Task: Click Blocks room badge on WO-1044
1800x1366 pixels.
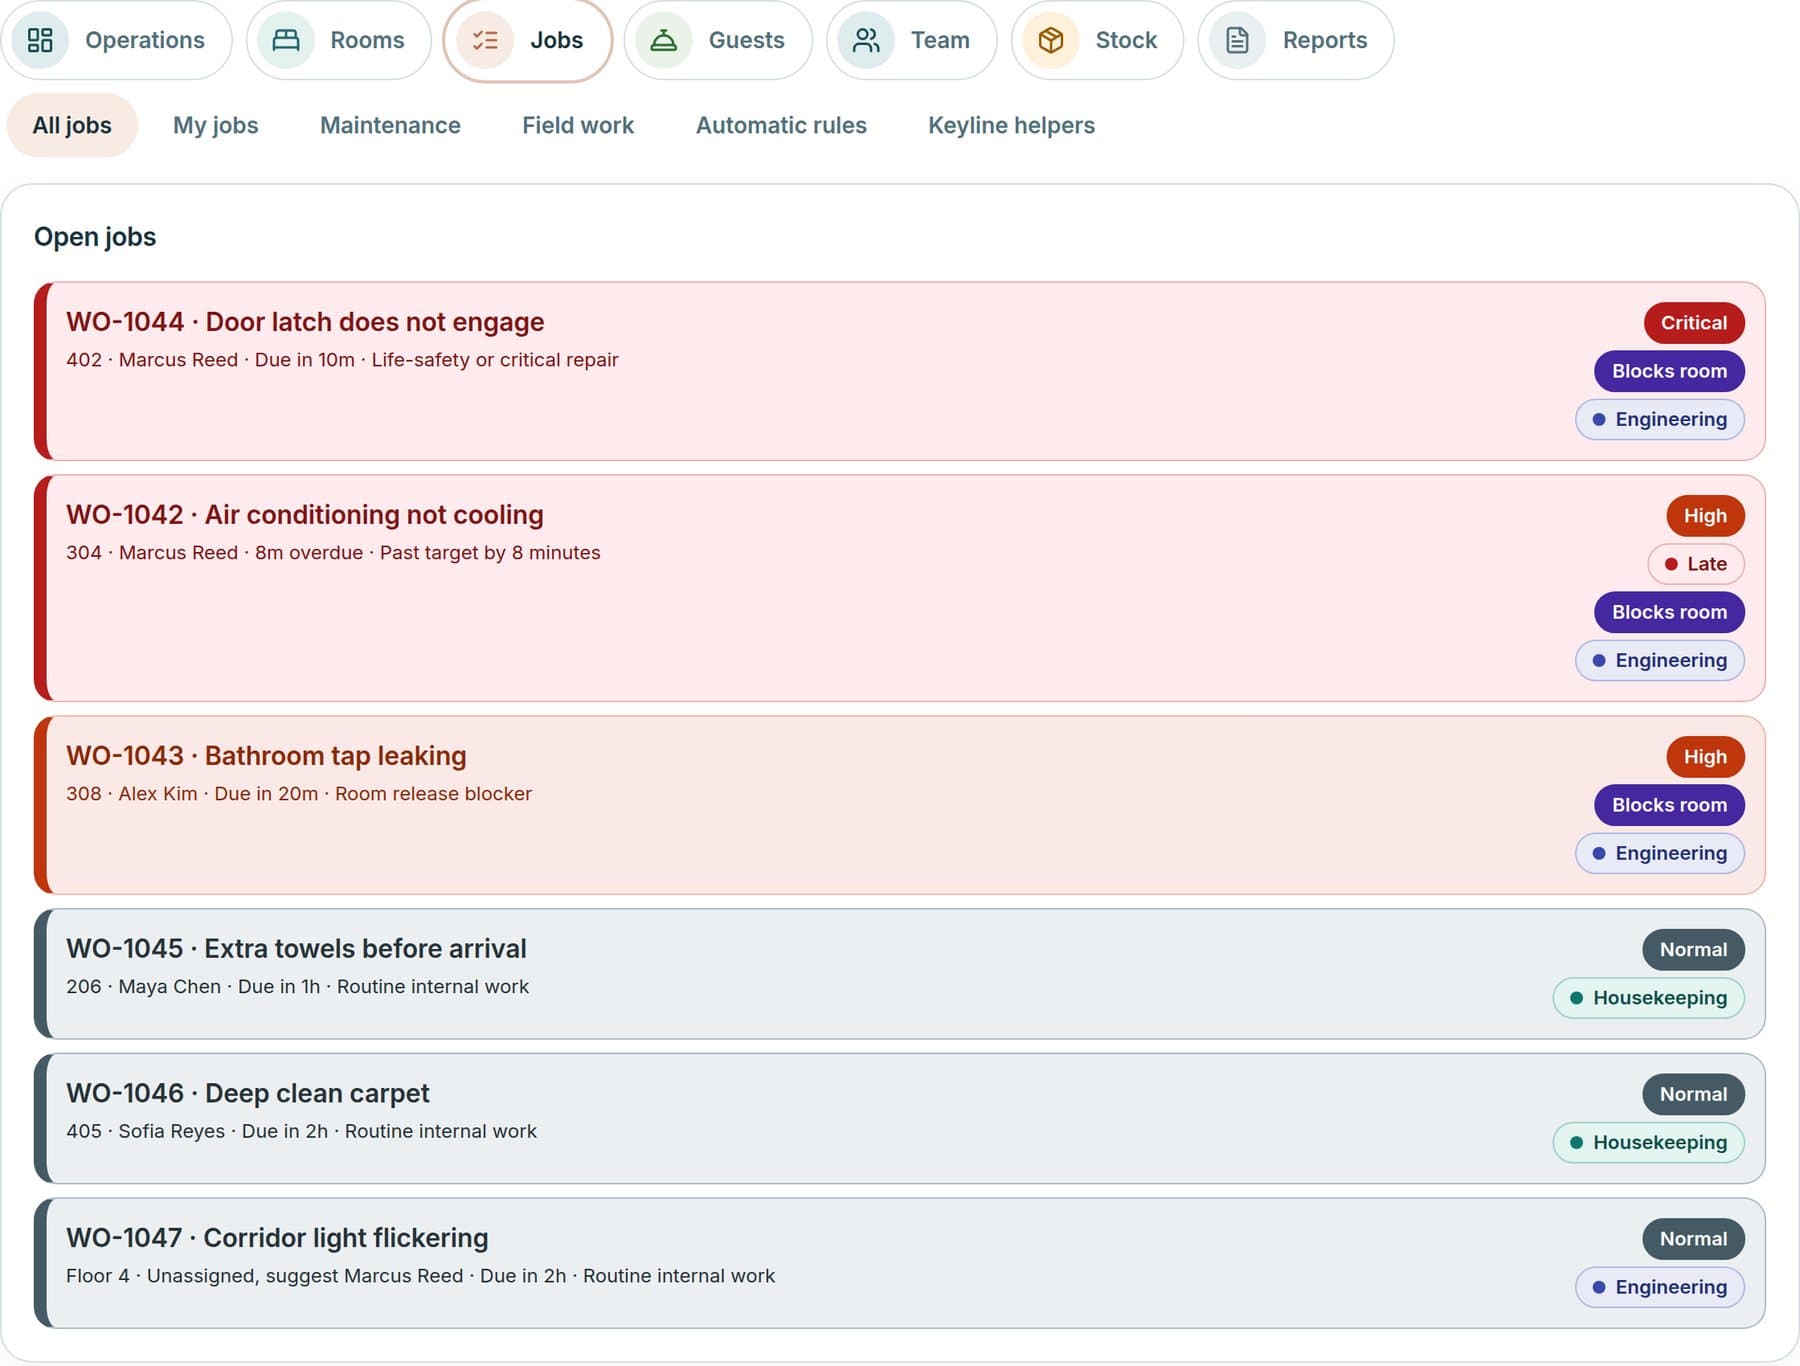Action: pyautogui.click(x=1669, y=371)
